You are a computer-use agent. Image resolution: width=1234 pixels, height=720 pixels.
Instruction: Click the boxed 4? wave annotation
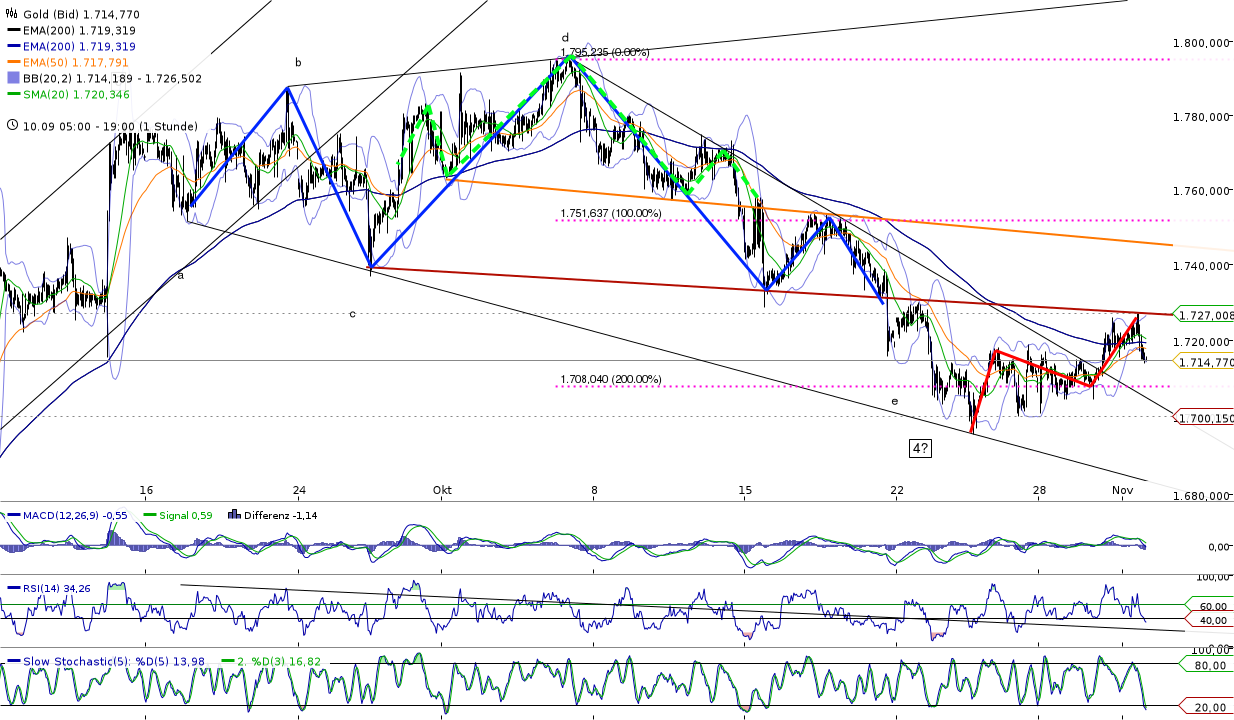point(920,447)
